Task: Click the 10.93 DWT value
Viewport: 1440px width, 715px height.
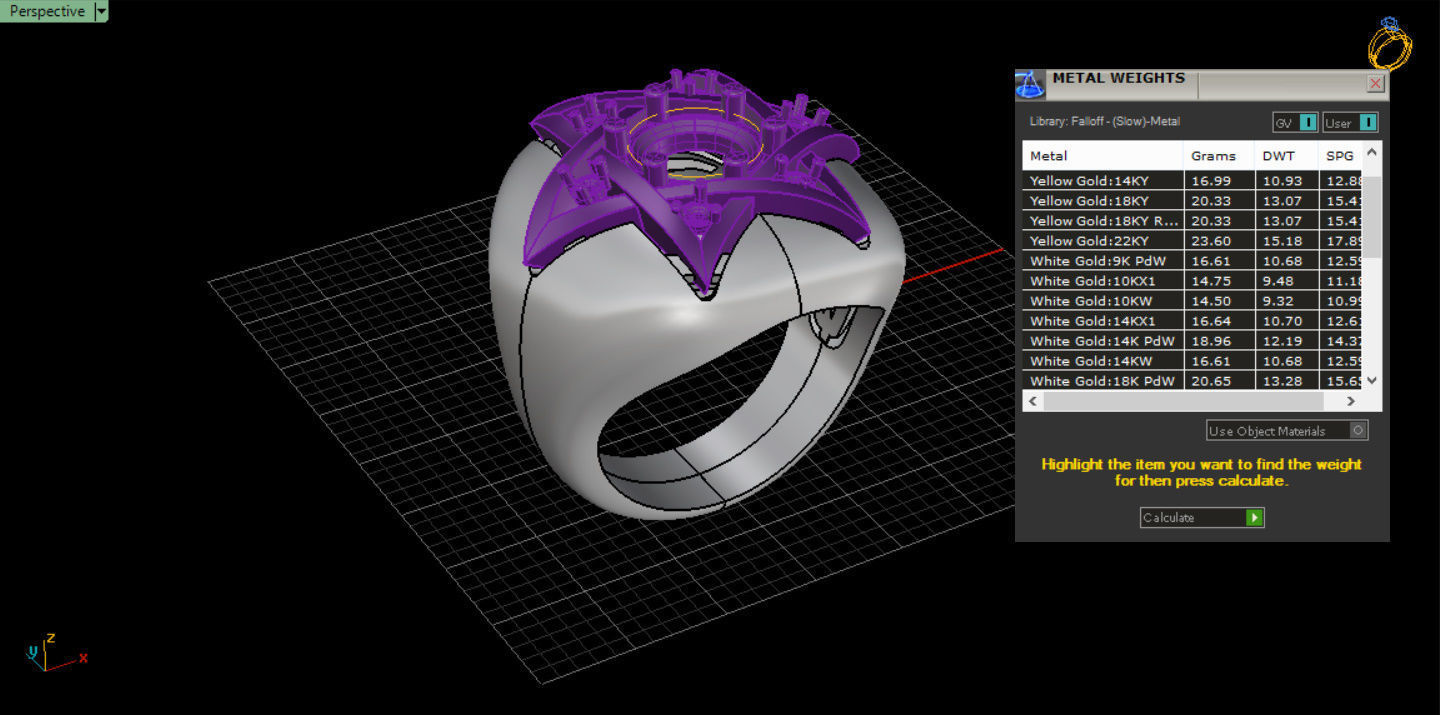Action: 1282,181
